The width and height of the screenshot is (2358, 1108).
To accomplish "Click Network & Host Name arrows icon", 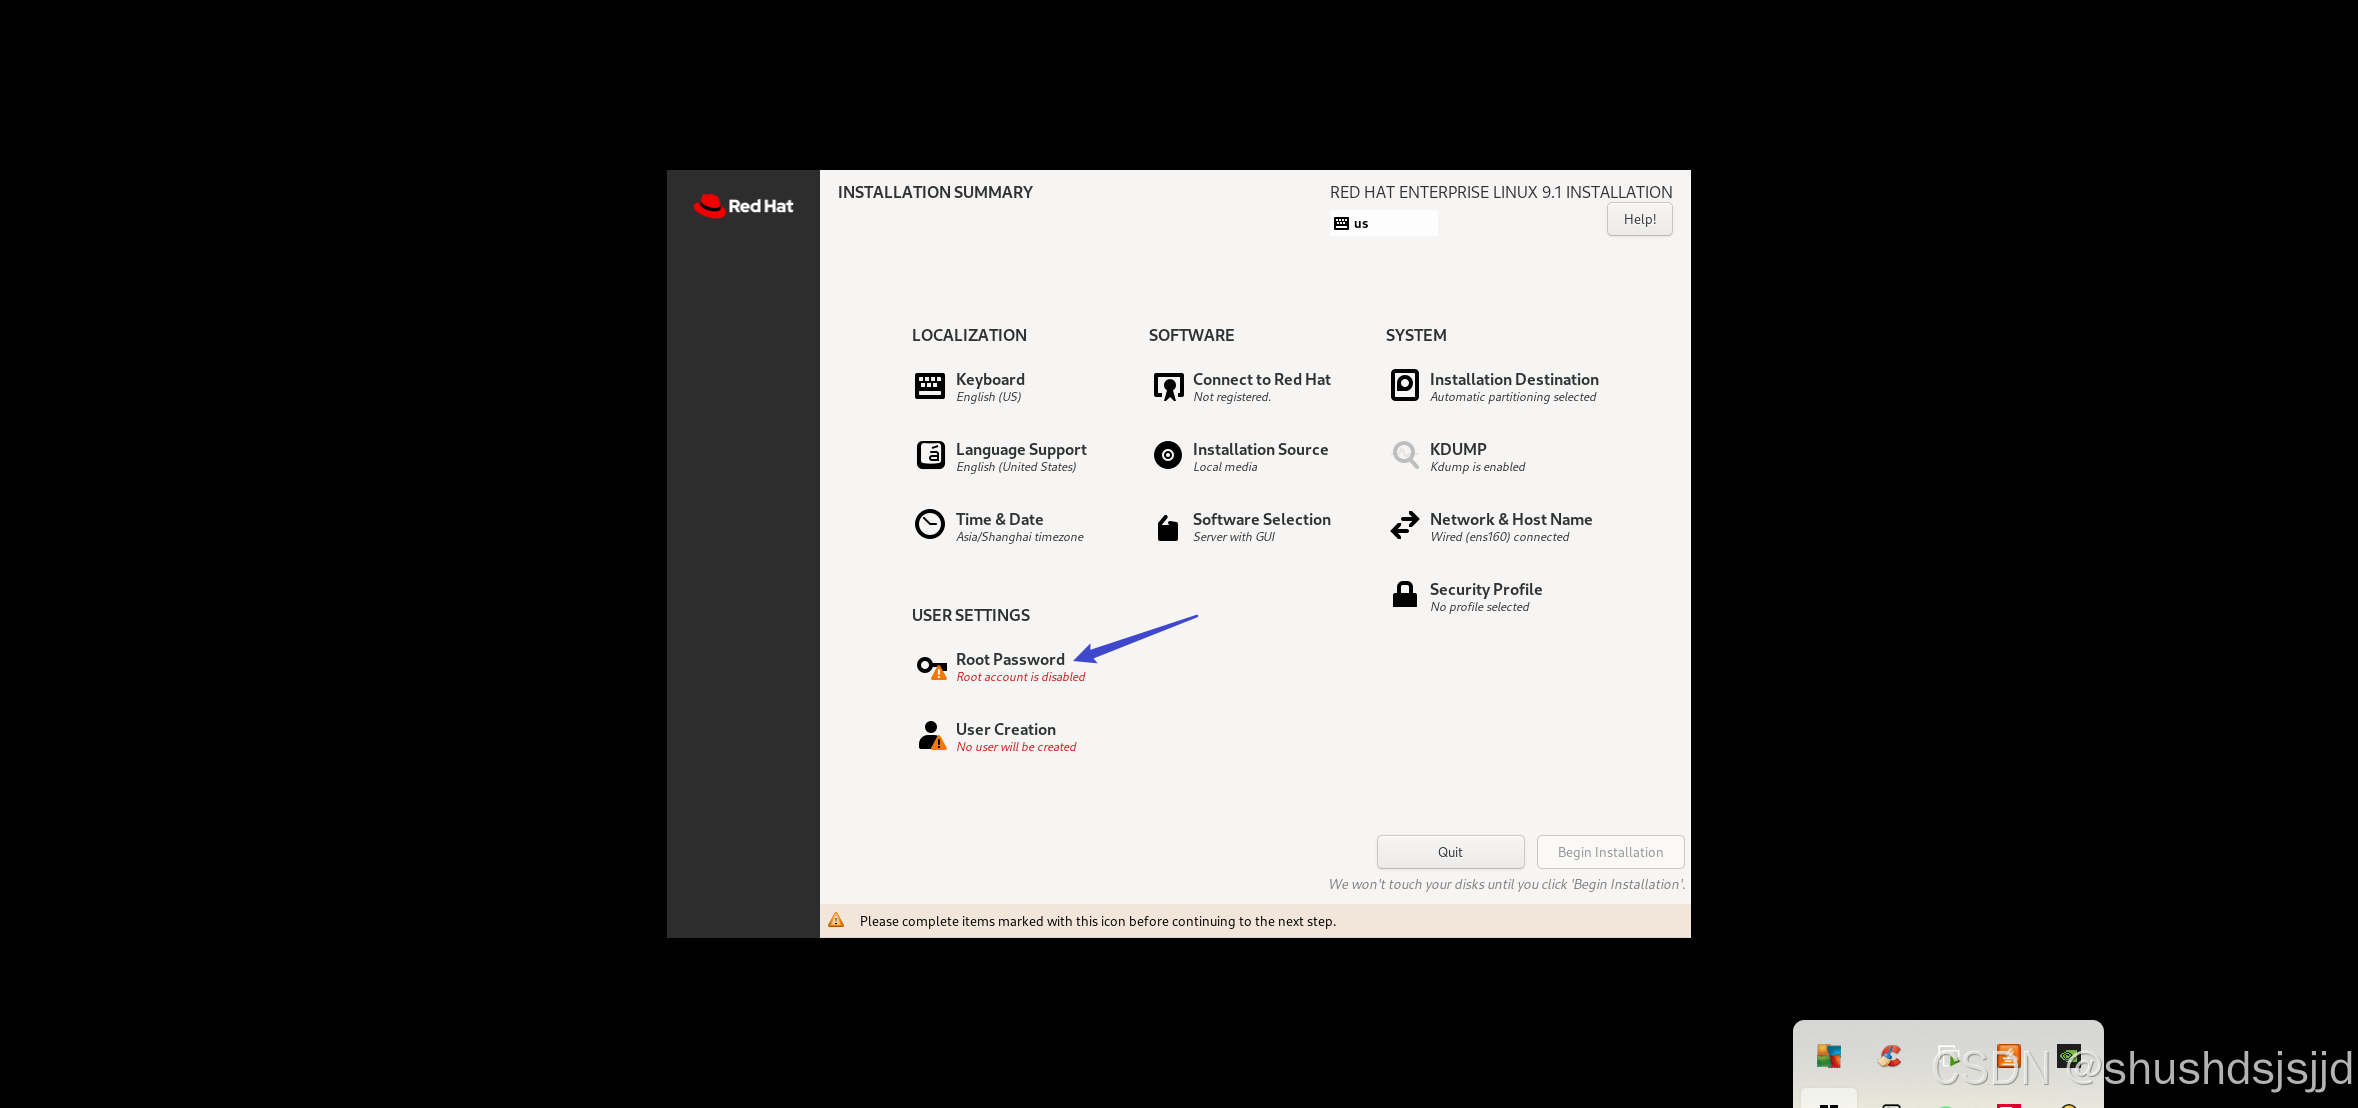I will coord(1404,526).
